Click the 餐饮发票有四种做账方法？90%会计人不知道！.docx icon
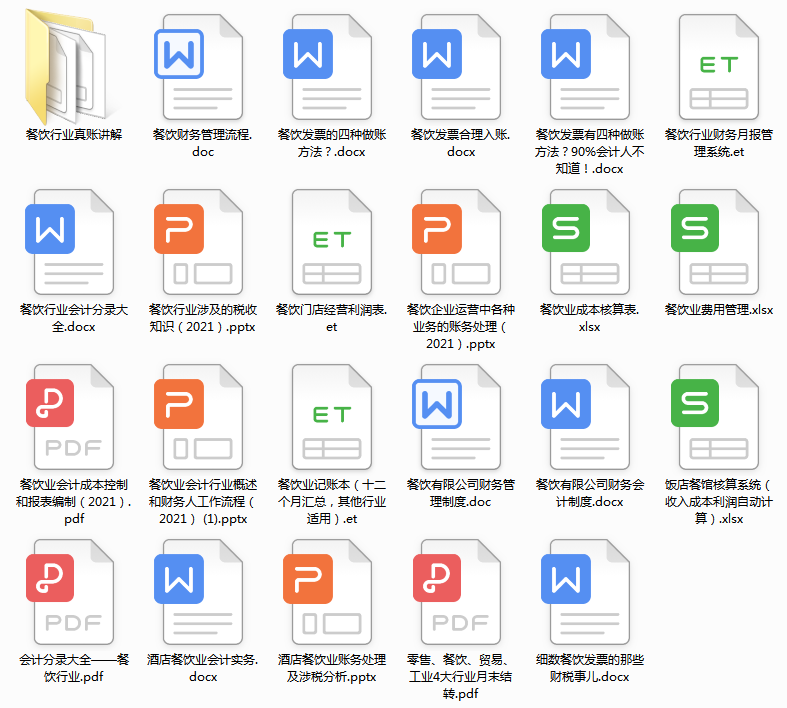Image resolution: width=787 pixels, height=708 pixels. [x=586, y=67]
